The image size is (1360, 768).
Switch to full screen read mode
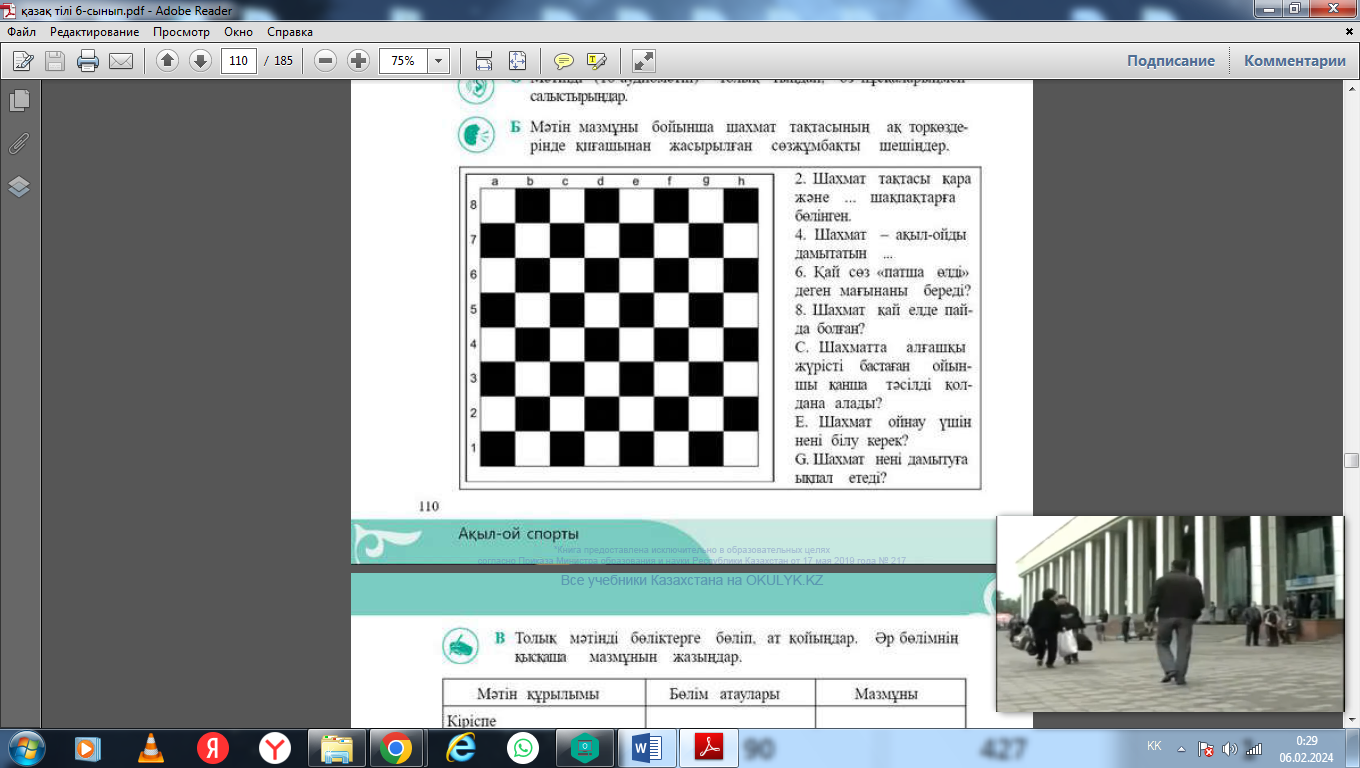click(x=644, y=61)
